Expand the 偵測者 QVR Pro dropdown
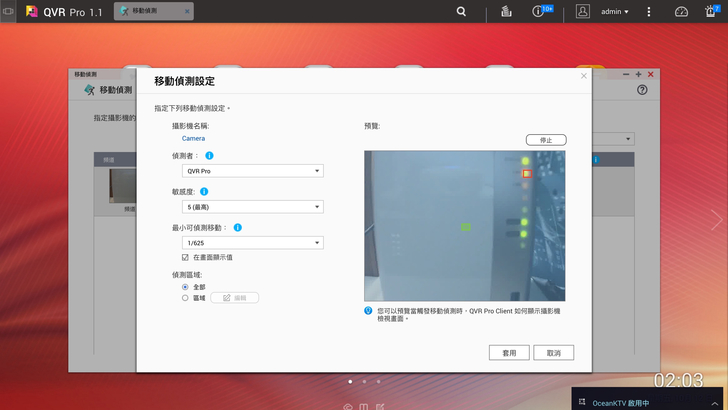 253,171
